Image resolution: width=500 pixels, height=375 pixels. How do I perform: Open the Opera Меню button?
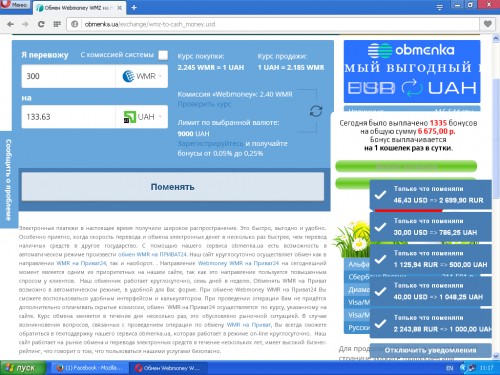point(15,5)
